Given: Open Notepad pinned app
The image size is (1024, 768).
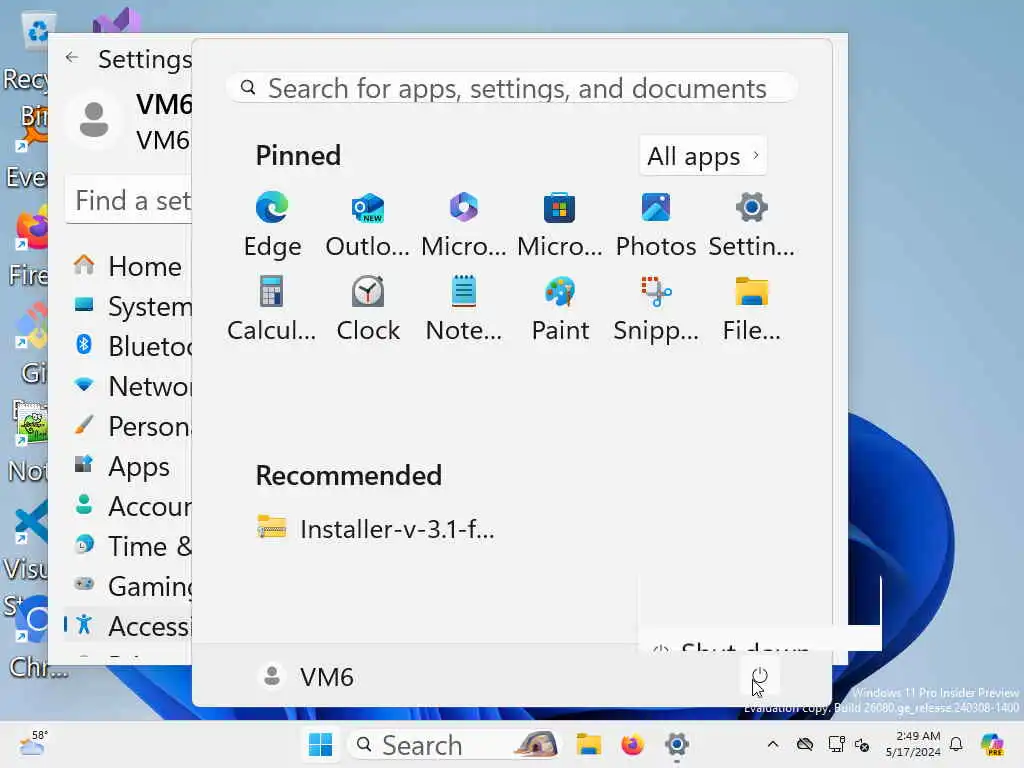Looking at the screenshot, I should [464, 309].
